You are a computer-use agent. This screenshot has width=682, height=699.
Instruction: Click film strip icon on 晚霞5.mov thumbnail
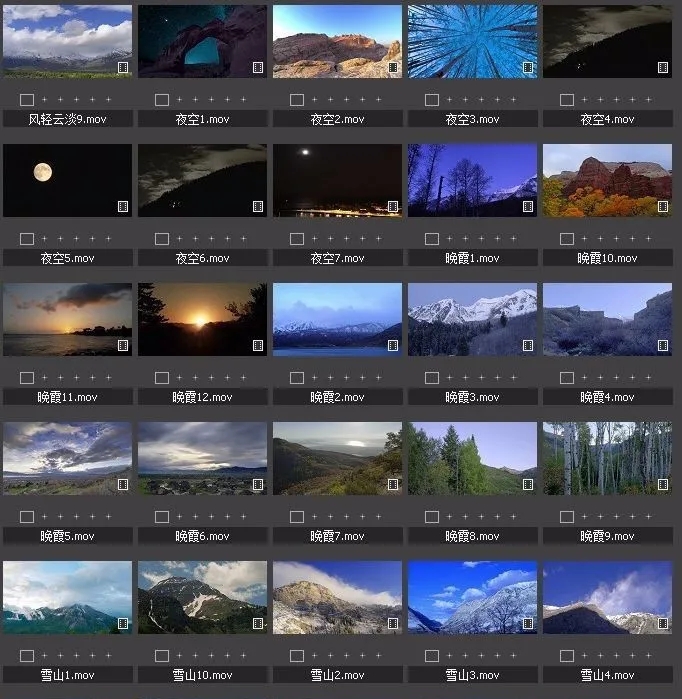(123, 485)
